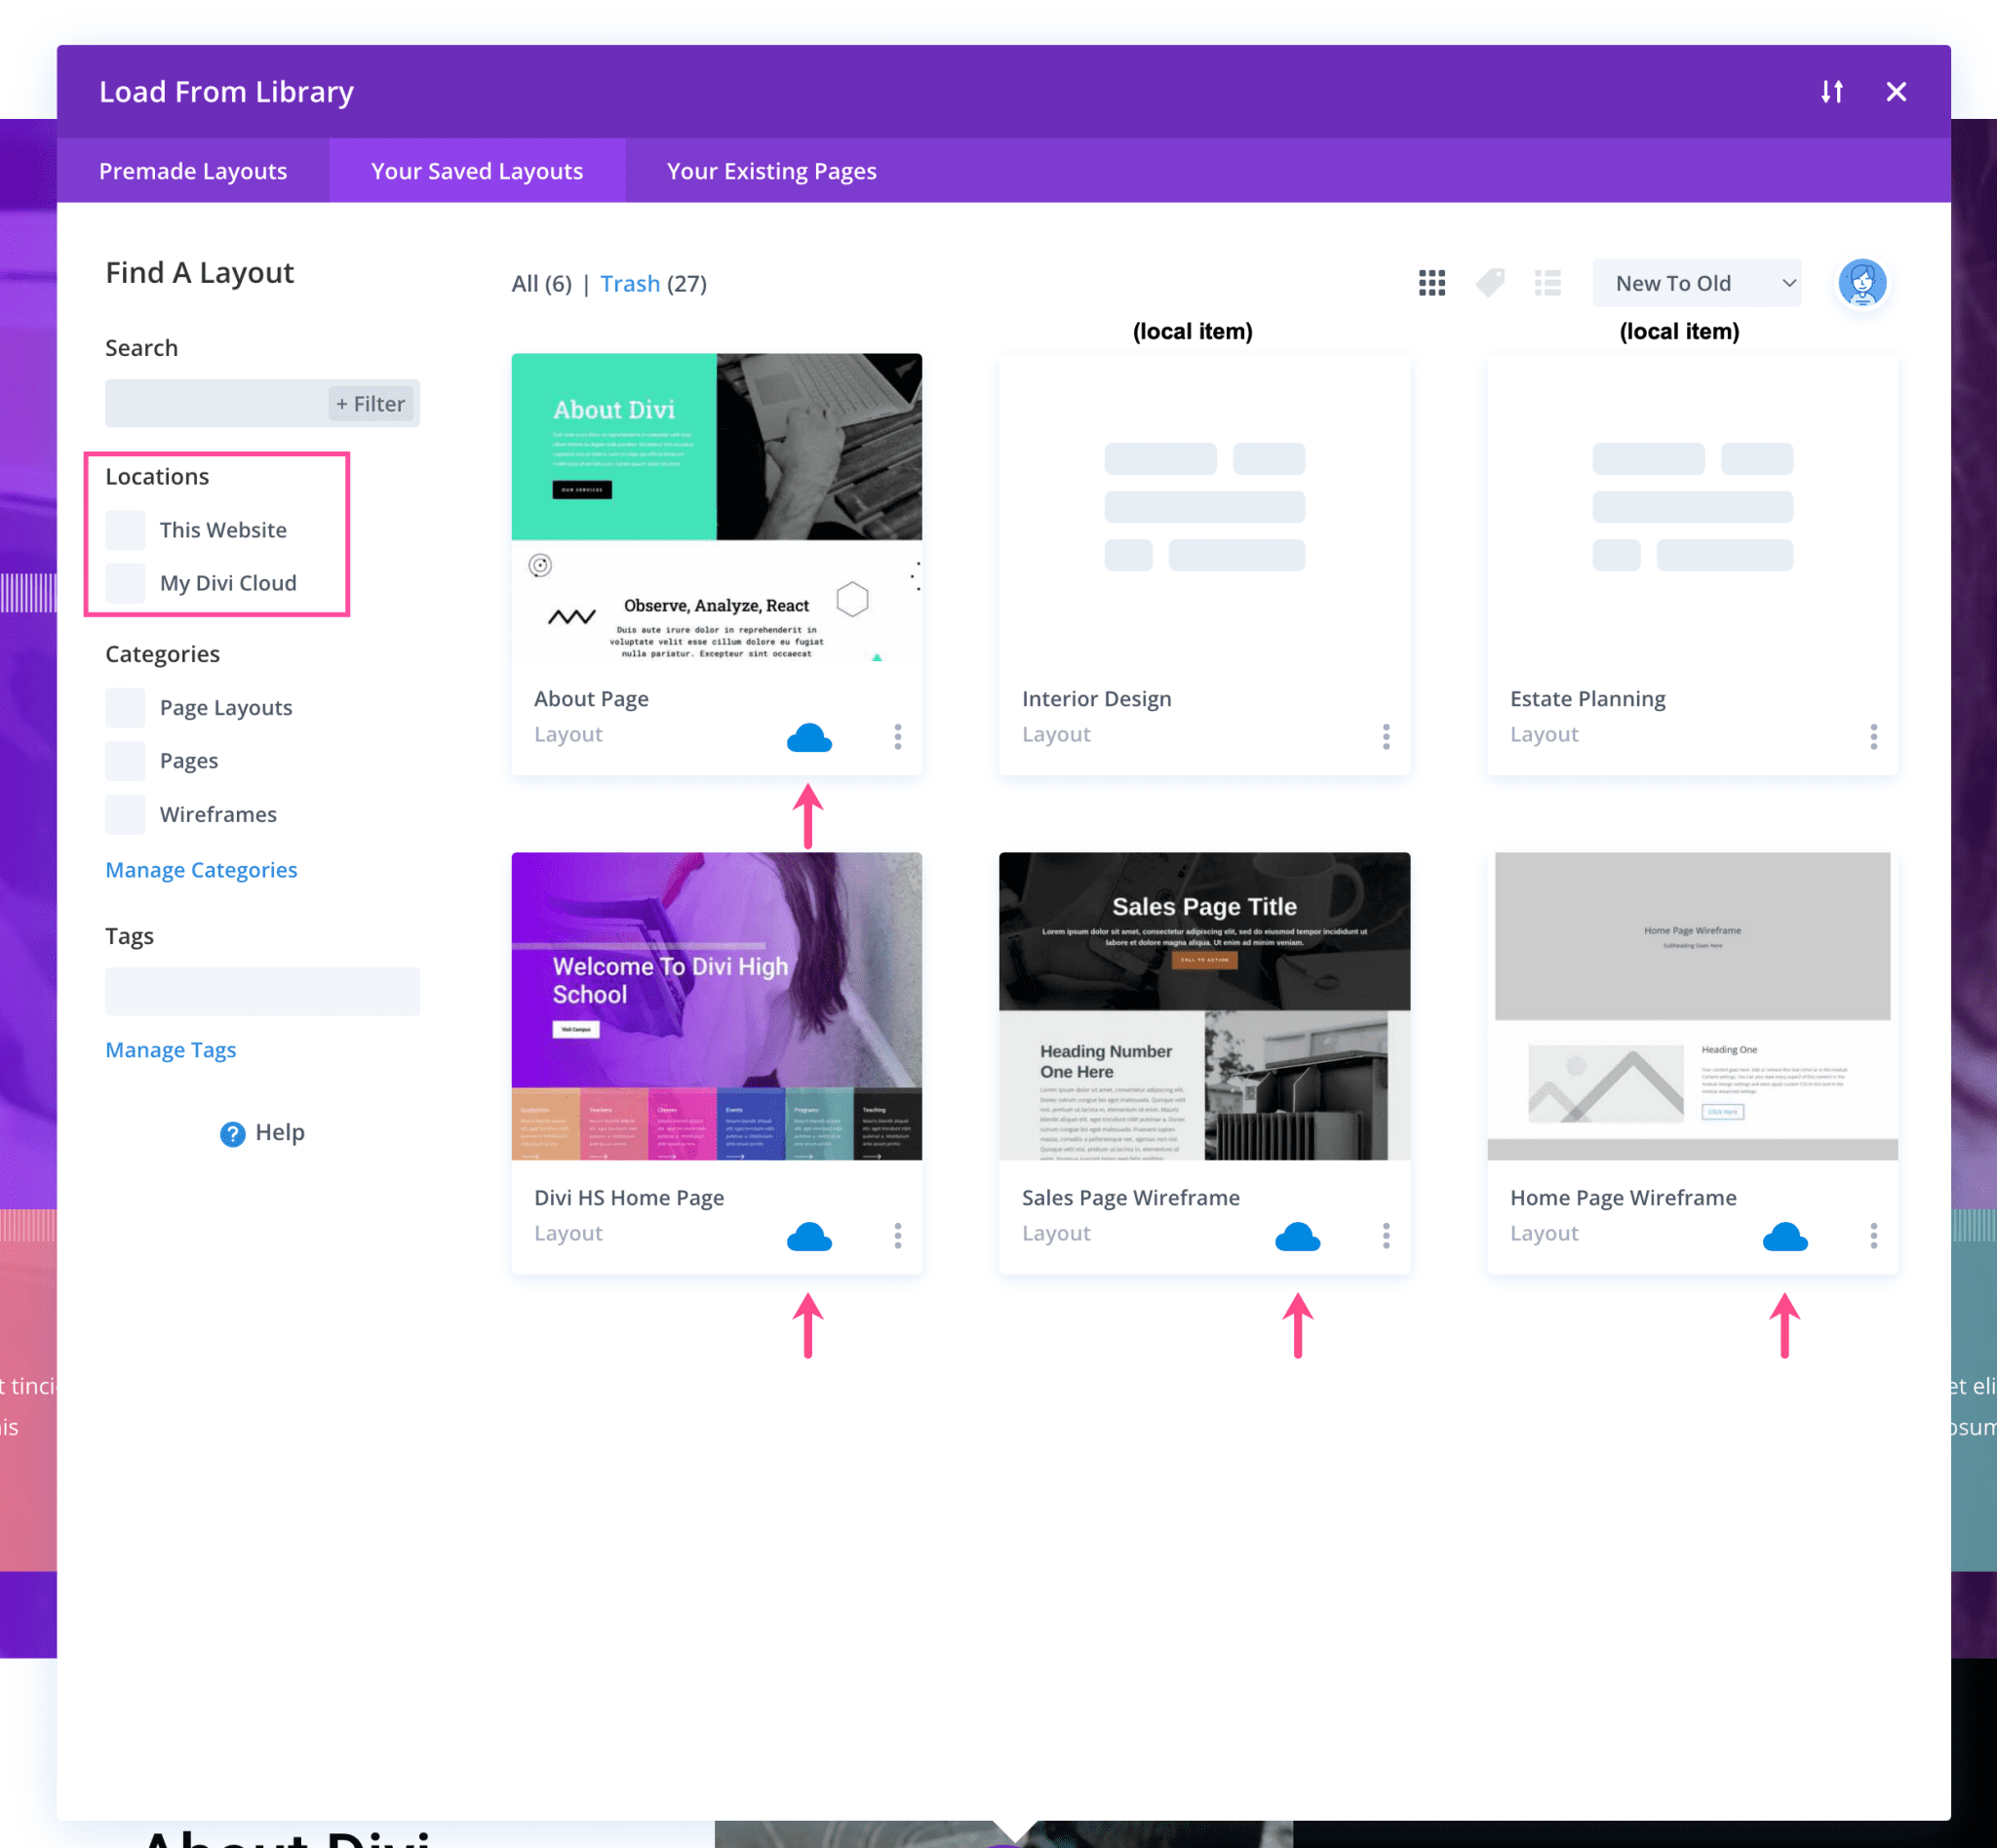The width and height of the screenshot is (1997, 1848).
Task: Open the New To Old sort dropdown
Action: tap(1695, 283)
